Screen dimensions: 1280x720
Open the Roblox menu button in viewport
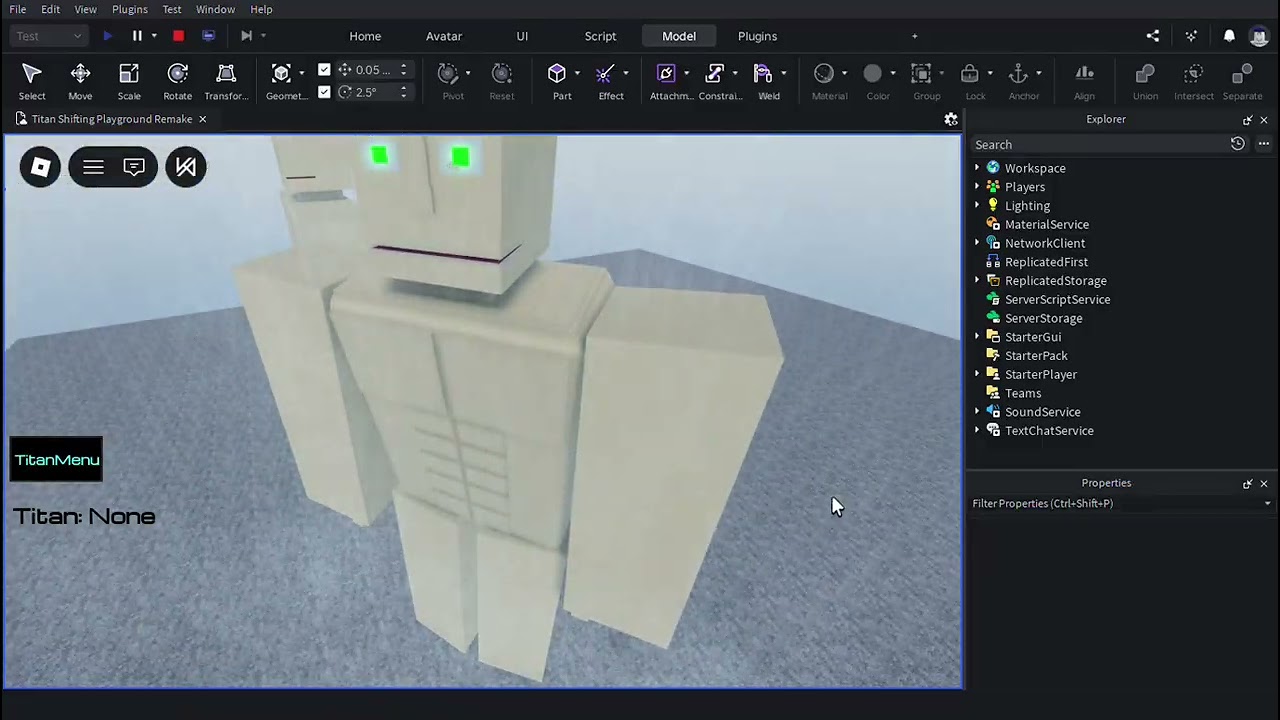coord(41,167)
